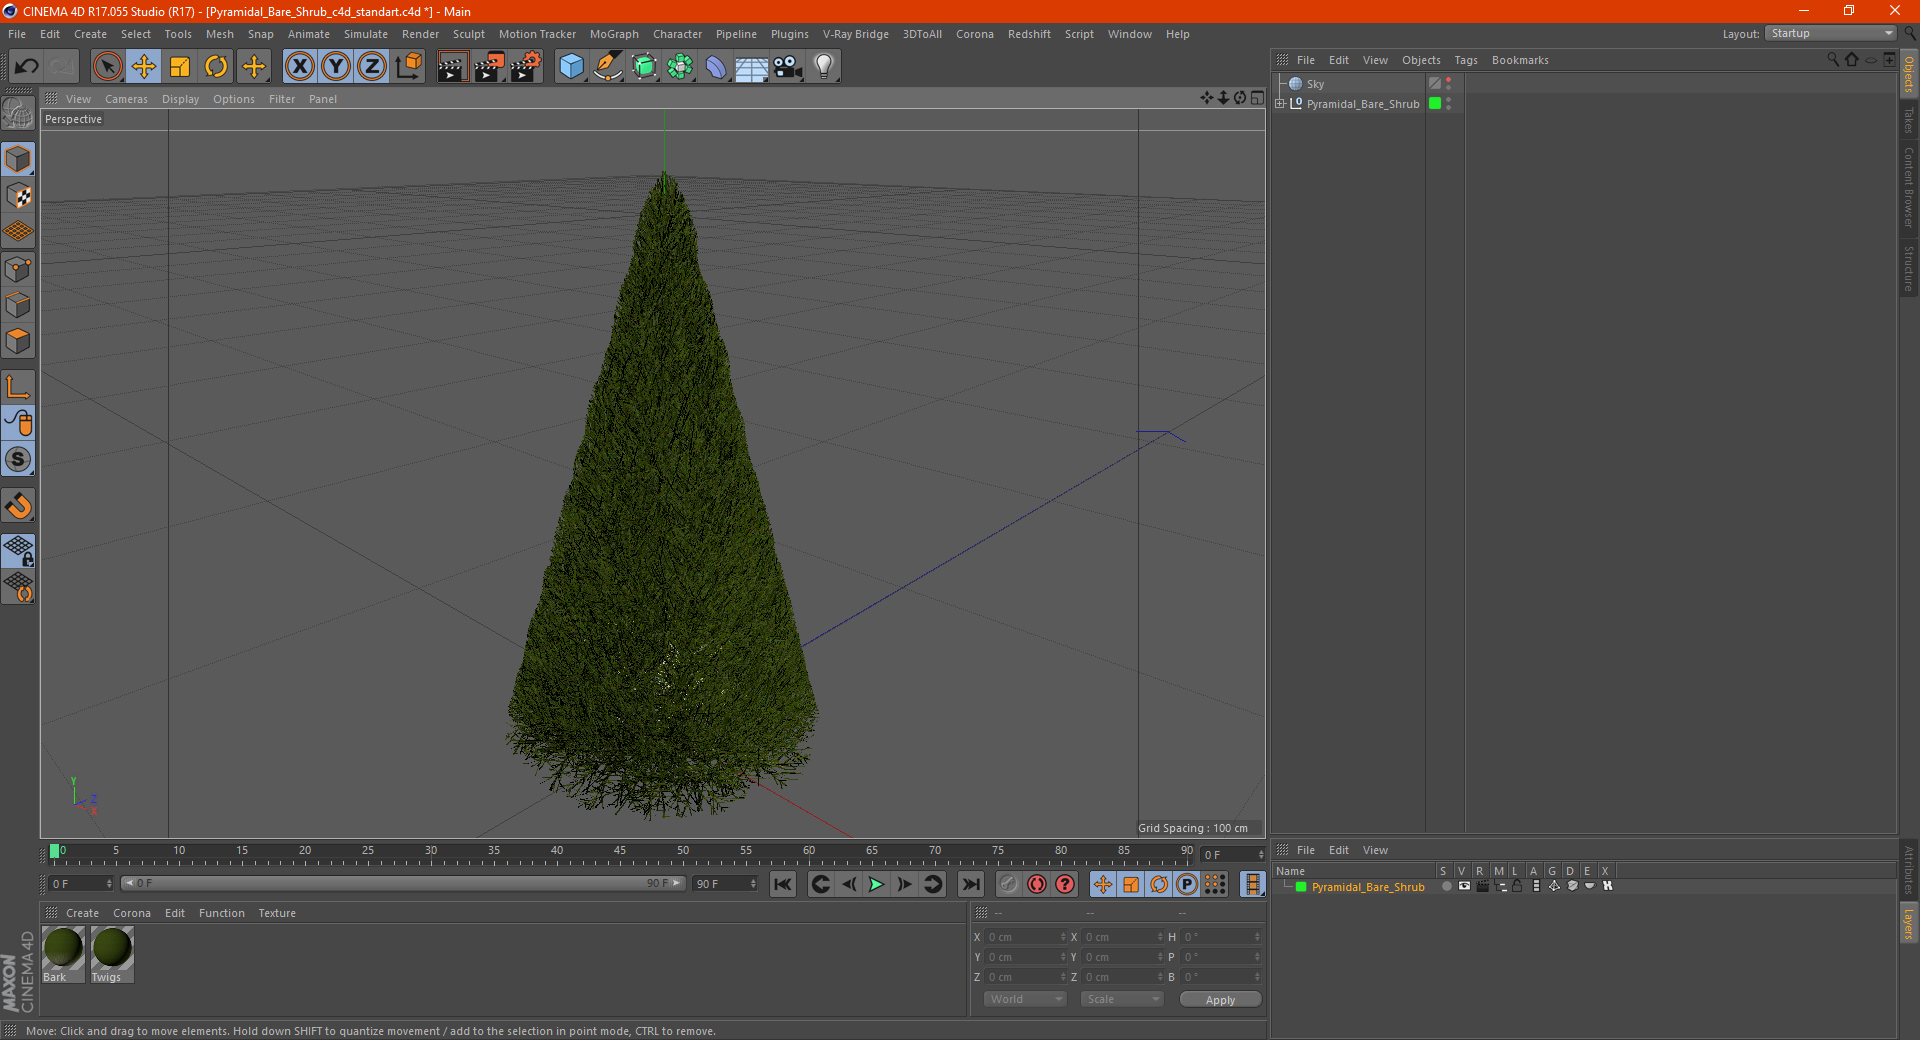This screenshot has height=1040, width=1920.
Task: Open the Layout Startup dropdown
Action: [x=1830, y=33]
